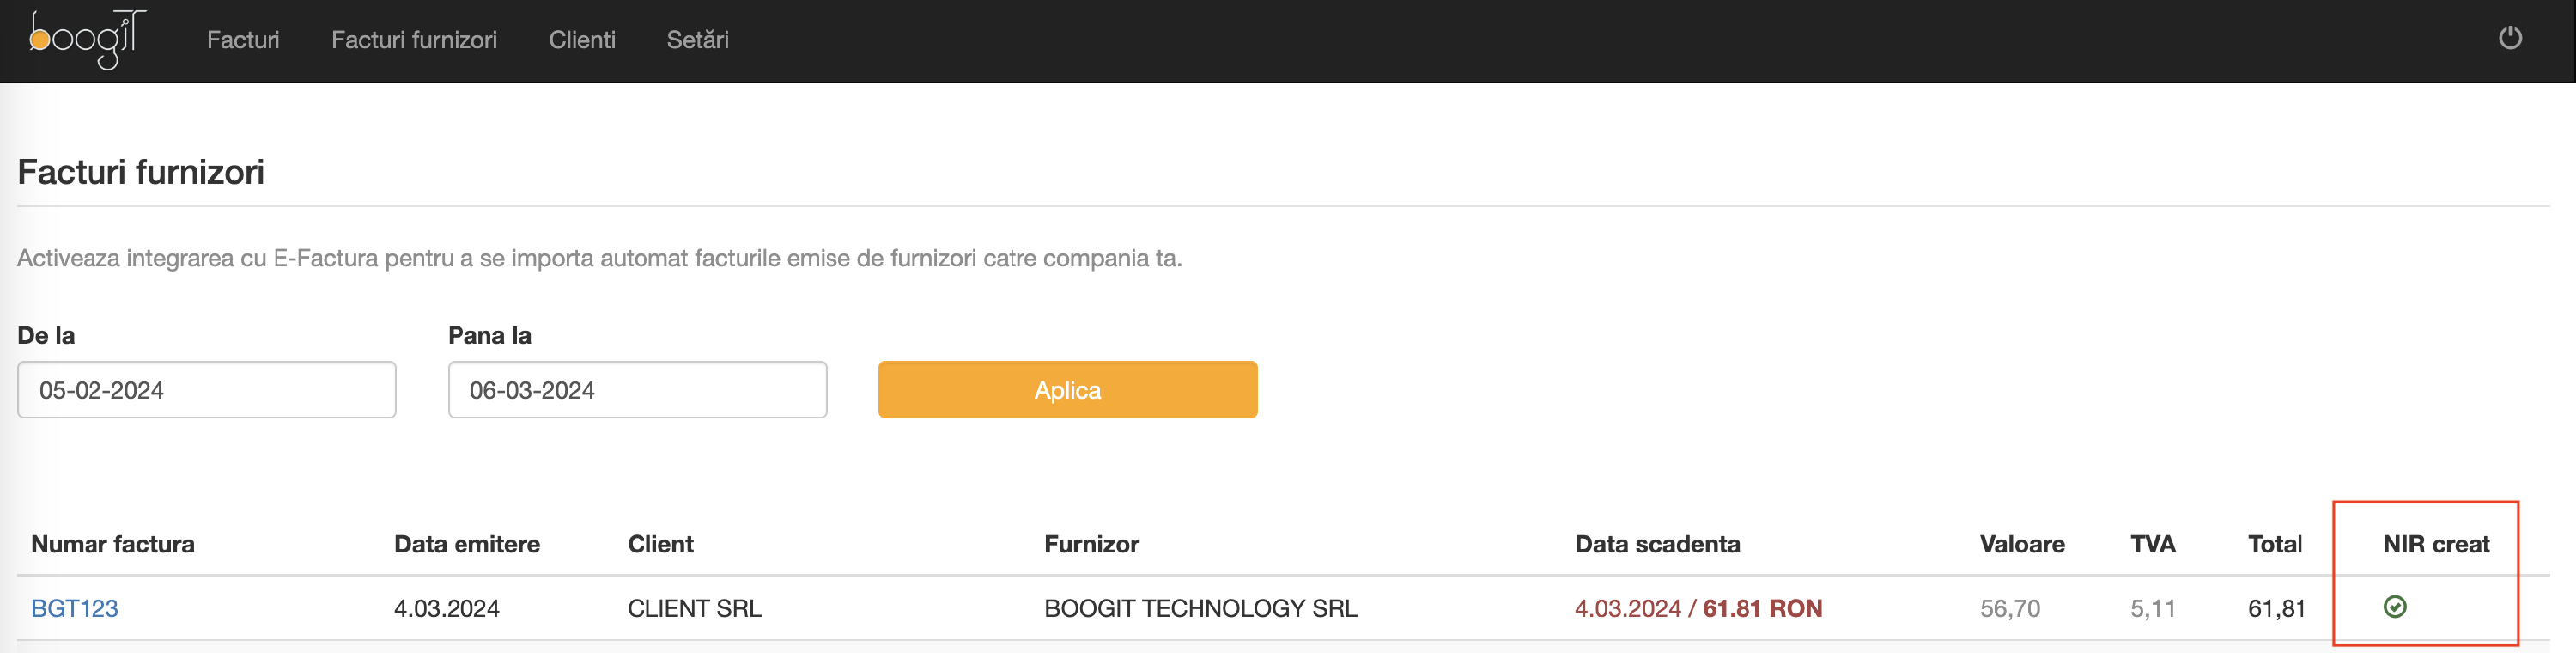
Task: Click the Numar factura column header
Action: [113, 544]
